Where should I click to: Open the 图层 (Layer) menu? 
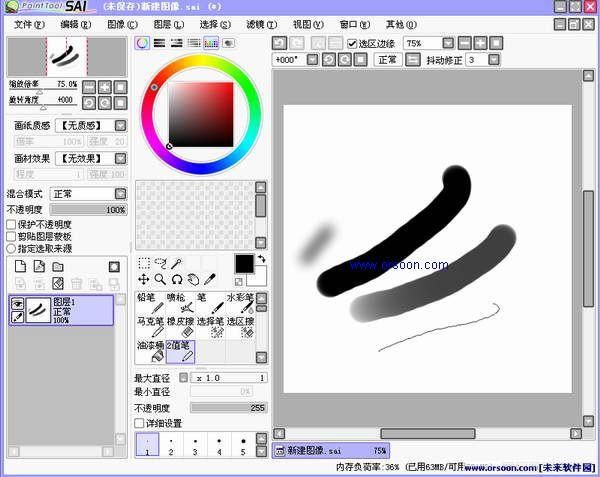(x=166, y=23)
